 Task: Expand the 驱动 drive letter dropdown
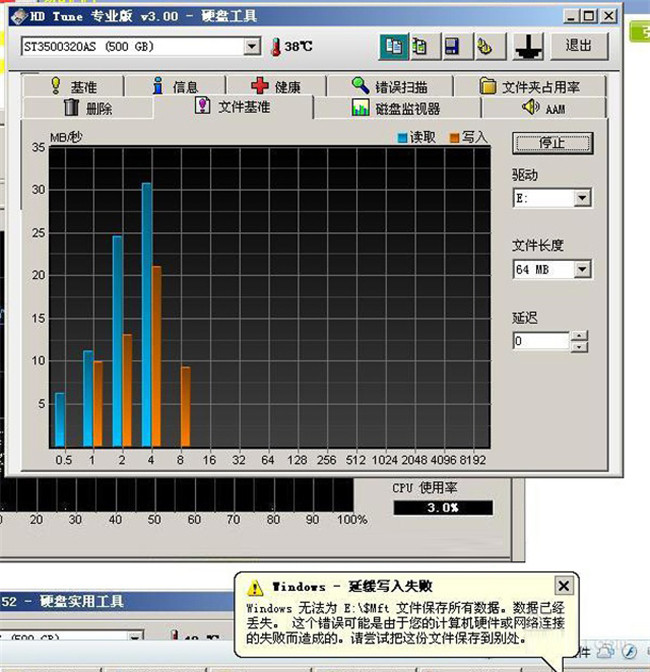[x=582, y=199]
